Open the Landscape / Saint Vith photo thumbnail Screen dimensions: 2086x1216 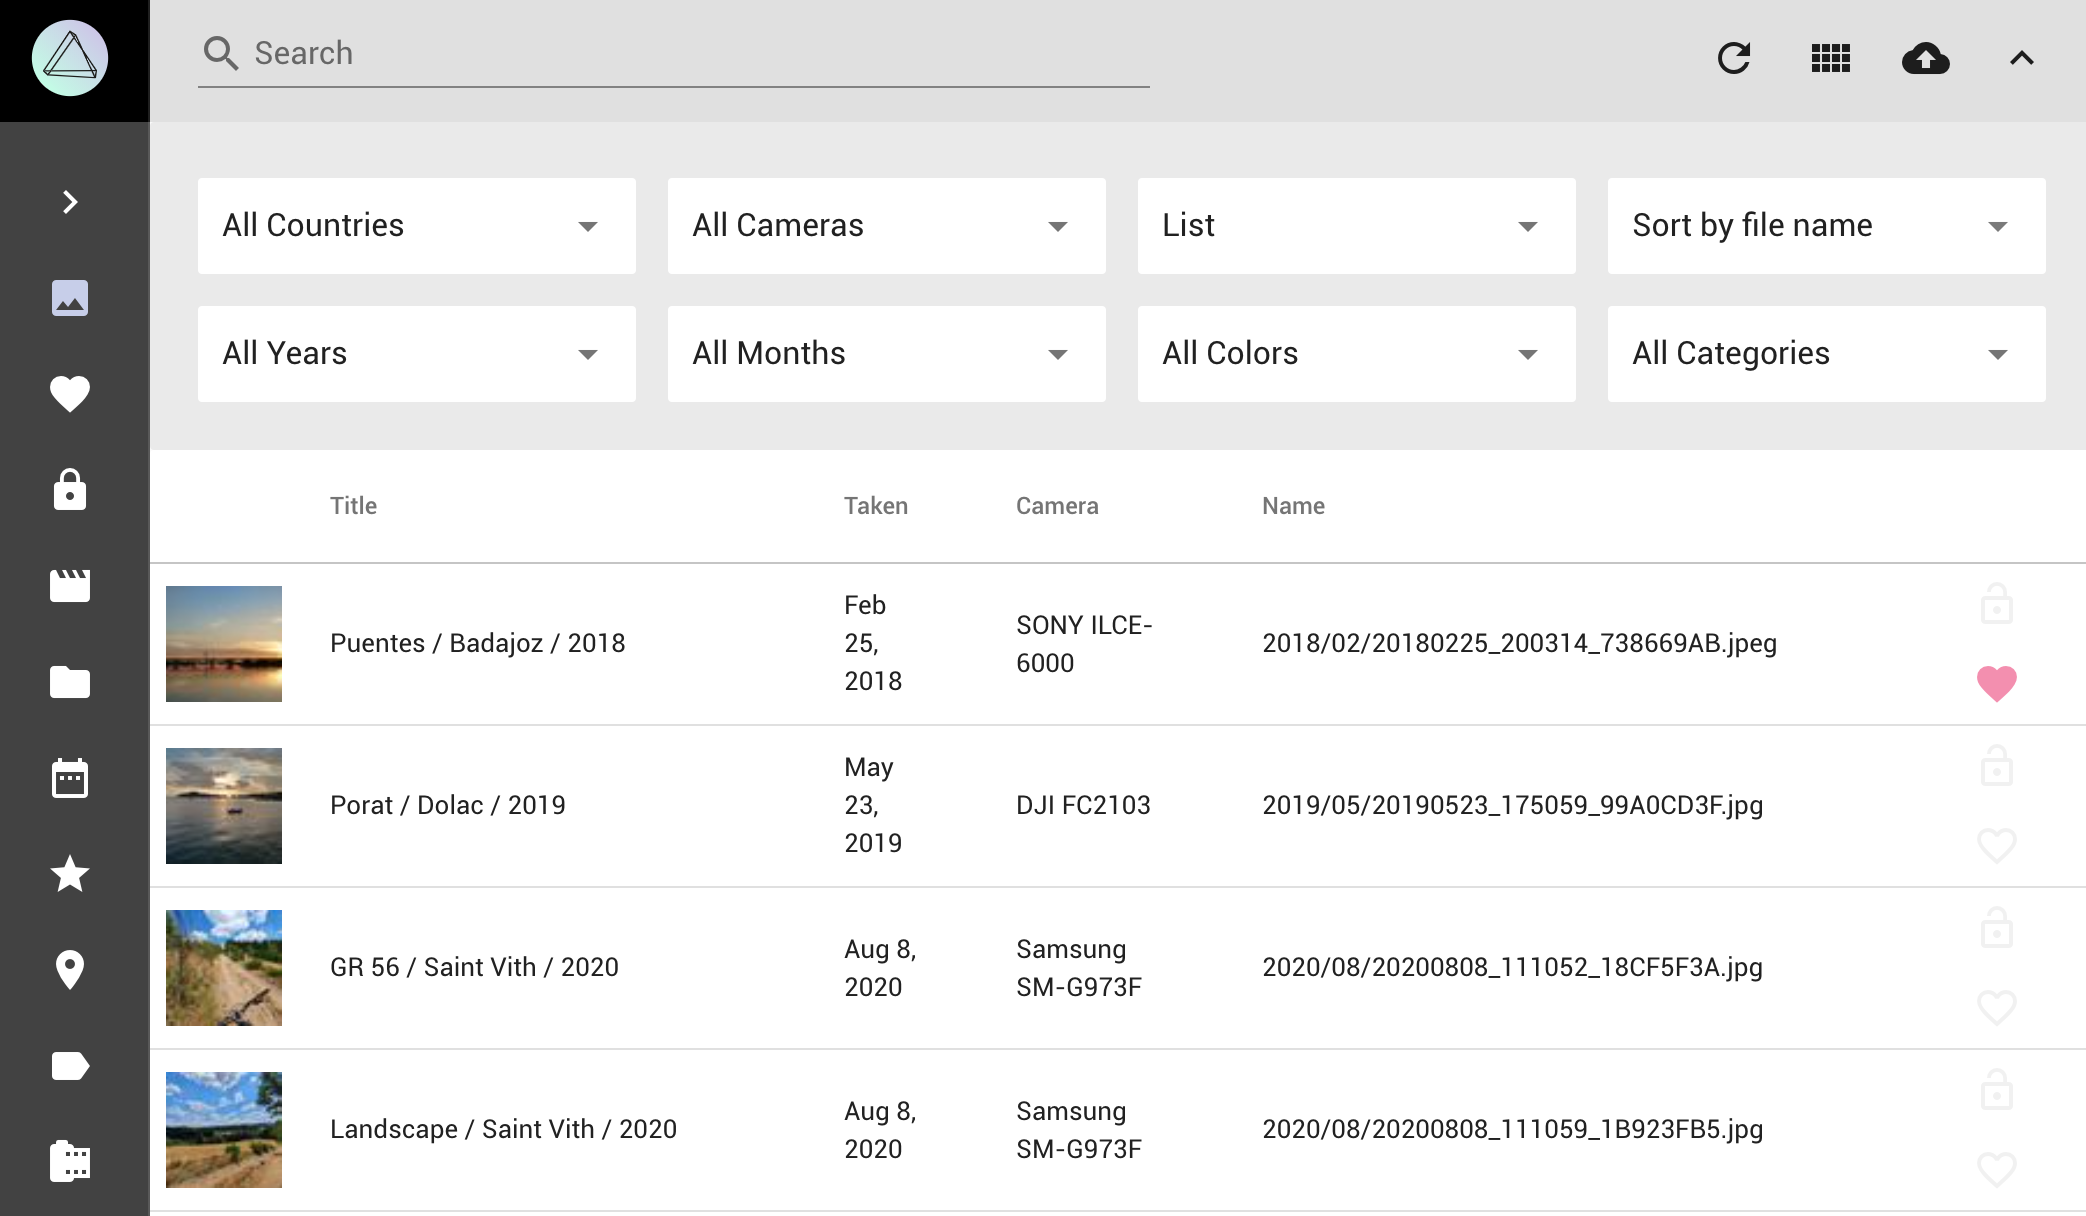pos(223,1129)
